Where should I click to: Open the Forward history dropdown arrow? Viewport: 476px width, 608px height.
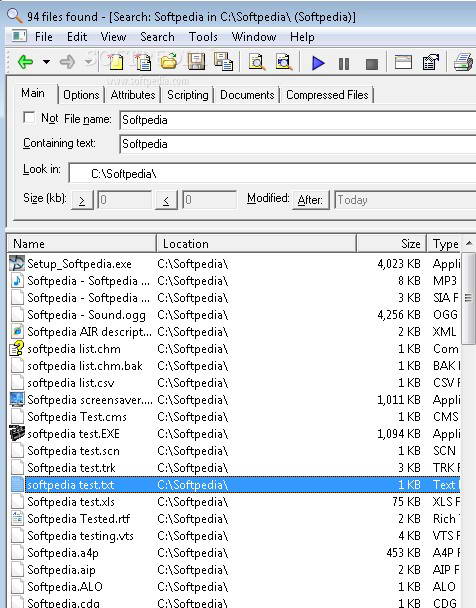click(x=89, y=62)
